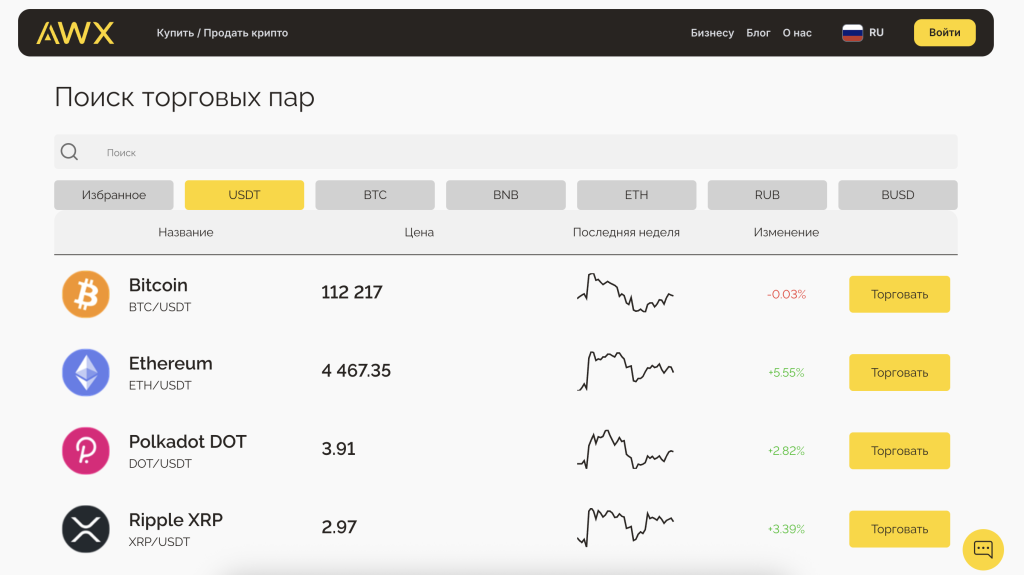Show RUB trading pairs
Screen dimensions: 1024x575
click(x=767, y=195)
